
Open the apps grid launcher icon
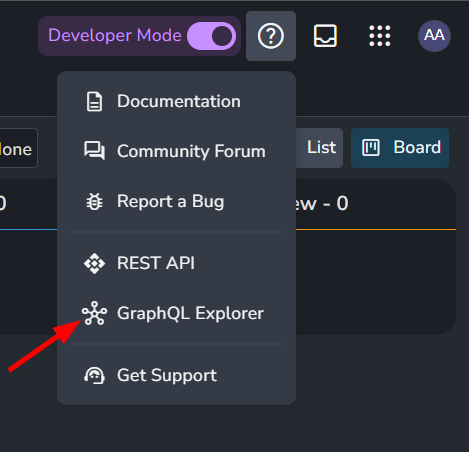coord(380,36)
